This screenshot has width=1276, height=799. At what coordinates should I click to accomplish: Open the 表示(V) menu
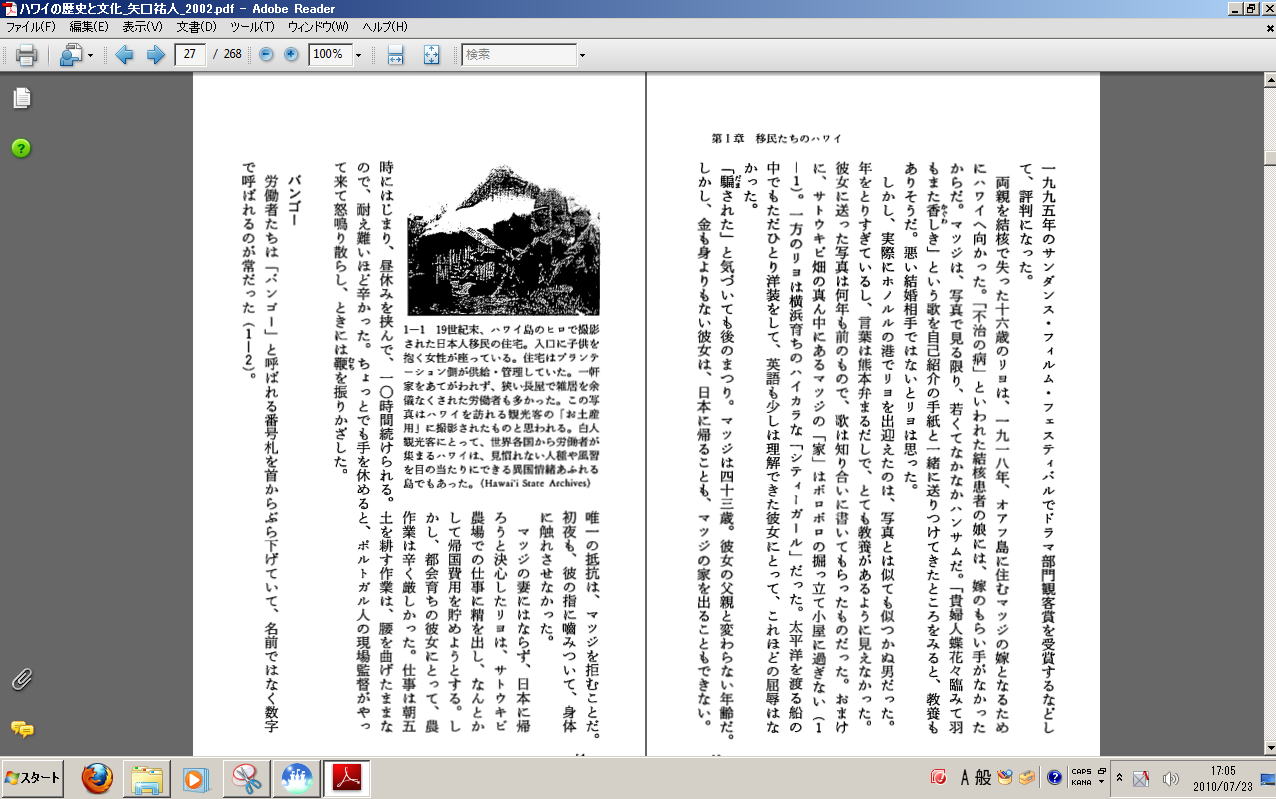(x=142, y=26)
